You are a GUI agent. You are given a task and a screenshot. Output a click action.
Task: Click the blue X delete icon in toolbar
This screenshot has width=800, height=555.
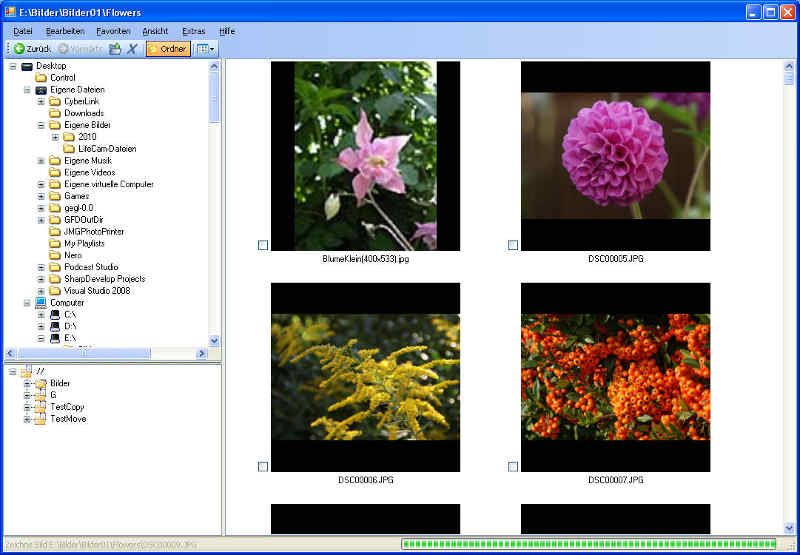coord(132,48)
